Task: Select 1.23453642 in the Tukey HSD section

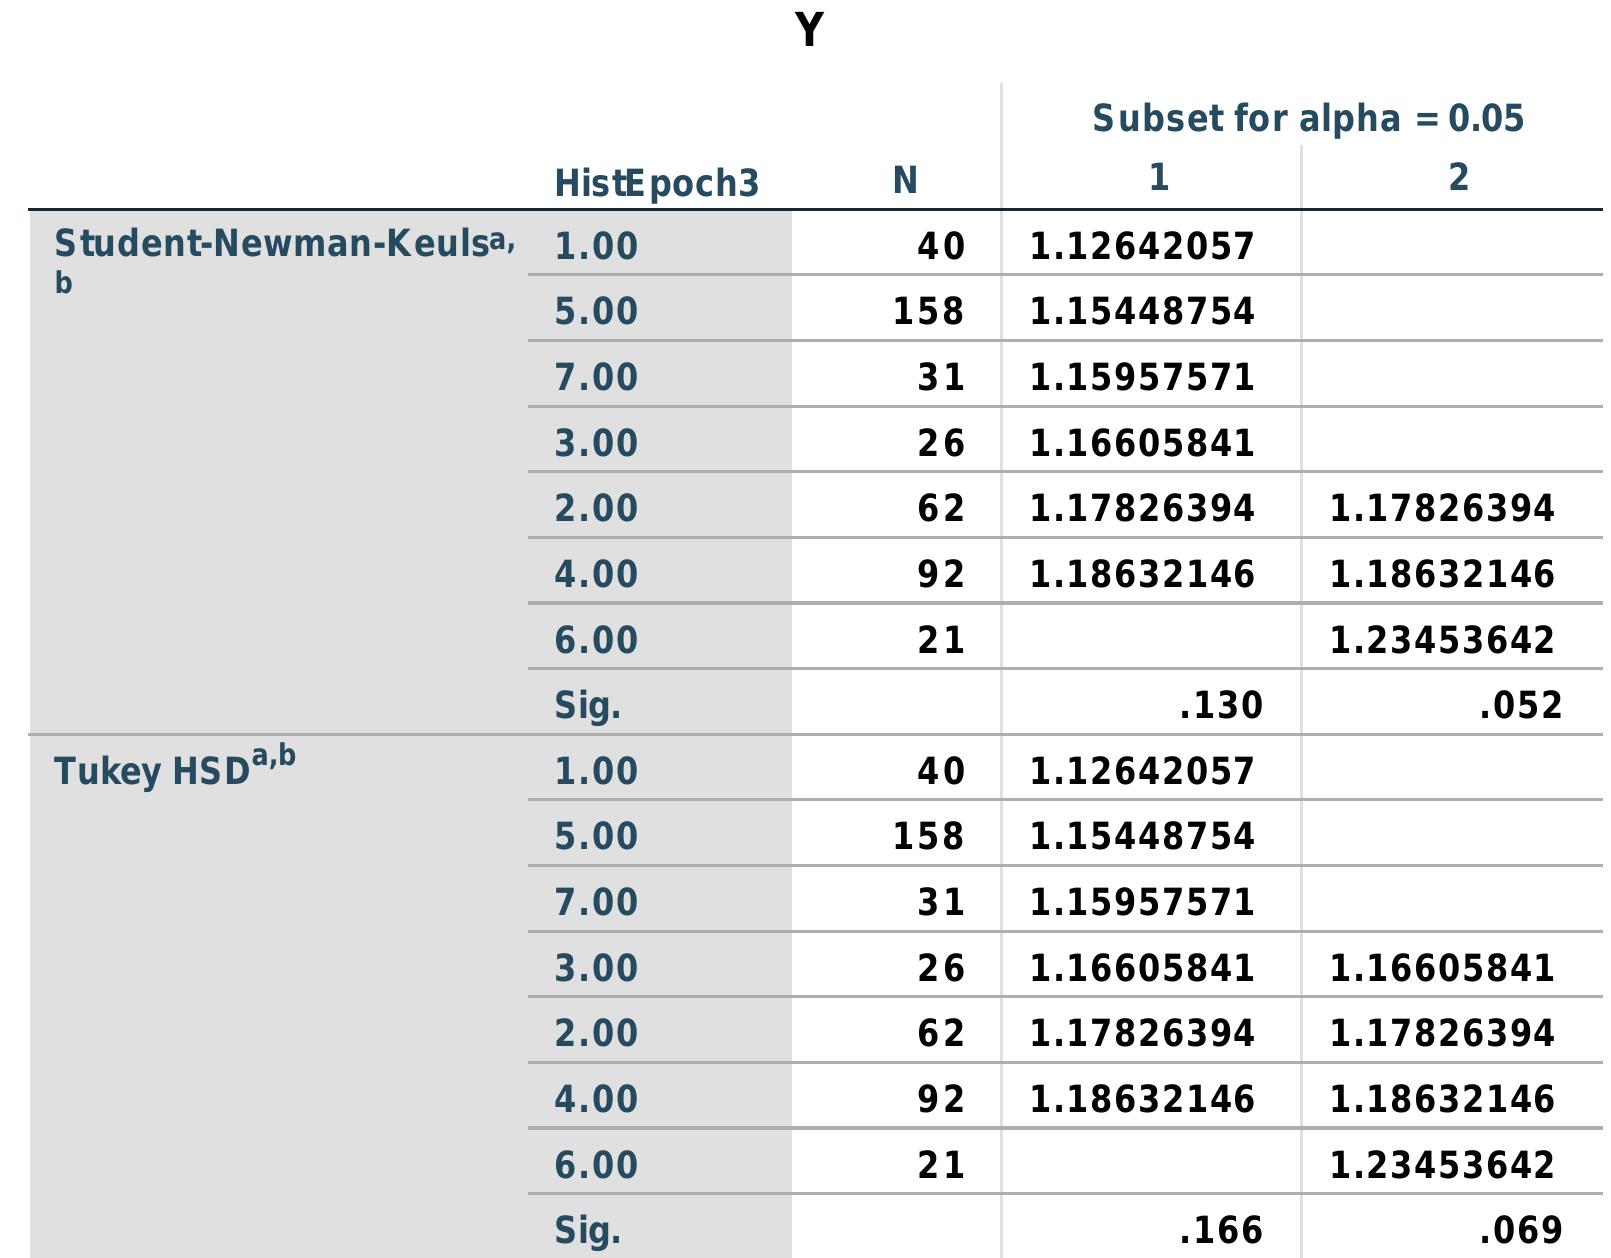Action: tap(1441, 1164)
